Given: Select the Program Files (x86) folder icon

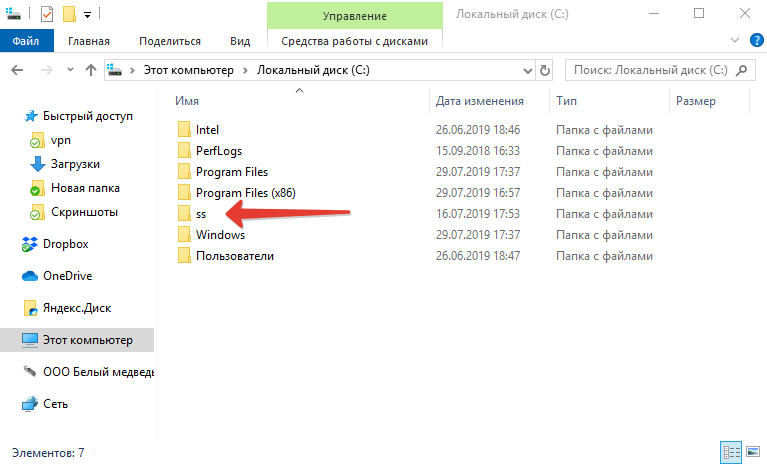Looking at the screenshot, I should [x=184, y=193].
